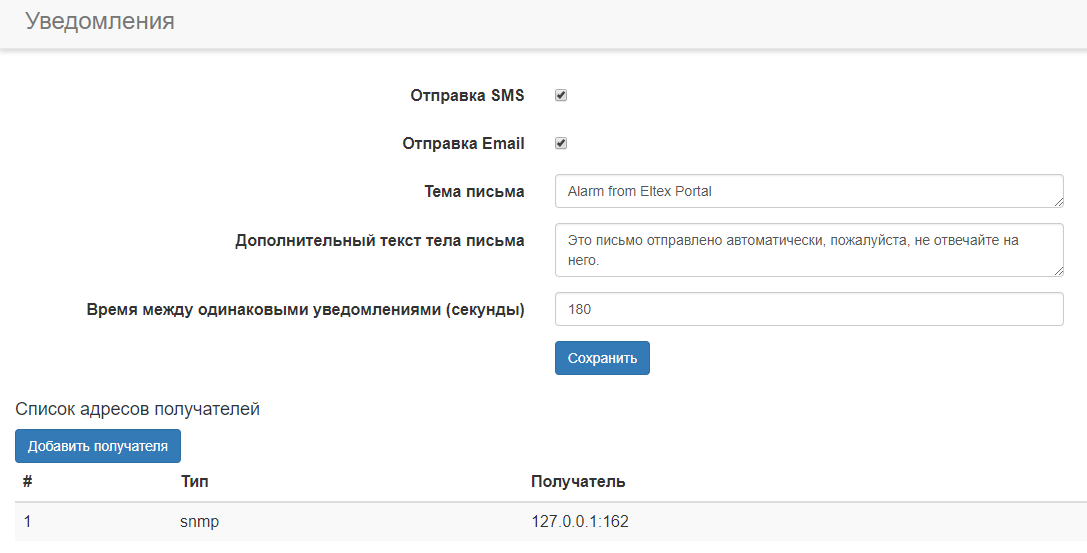
Task: Open recipient row number 1 link
Action: pos(28,521)
